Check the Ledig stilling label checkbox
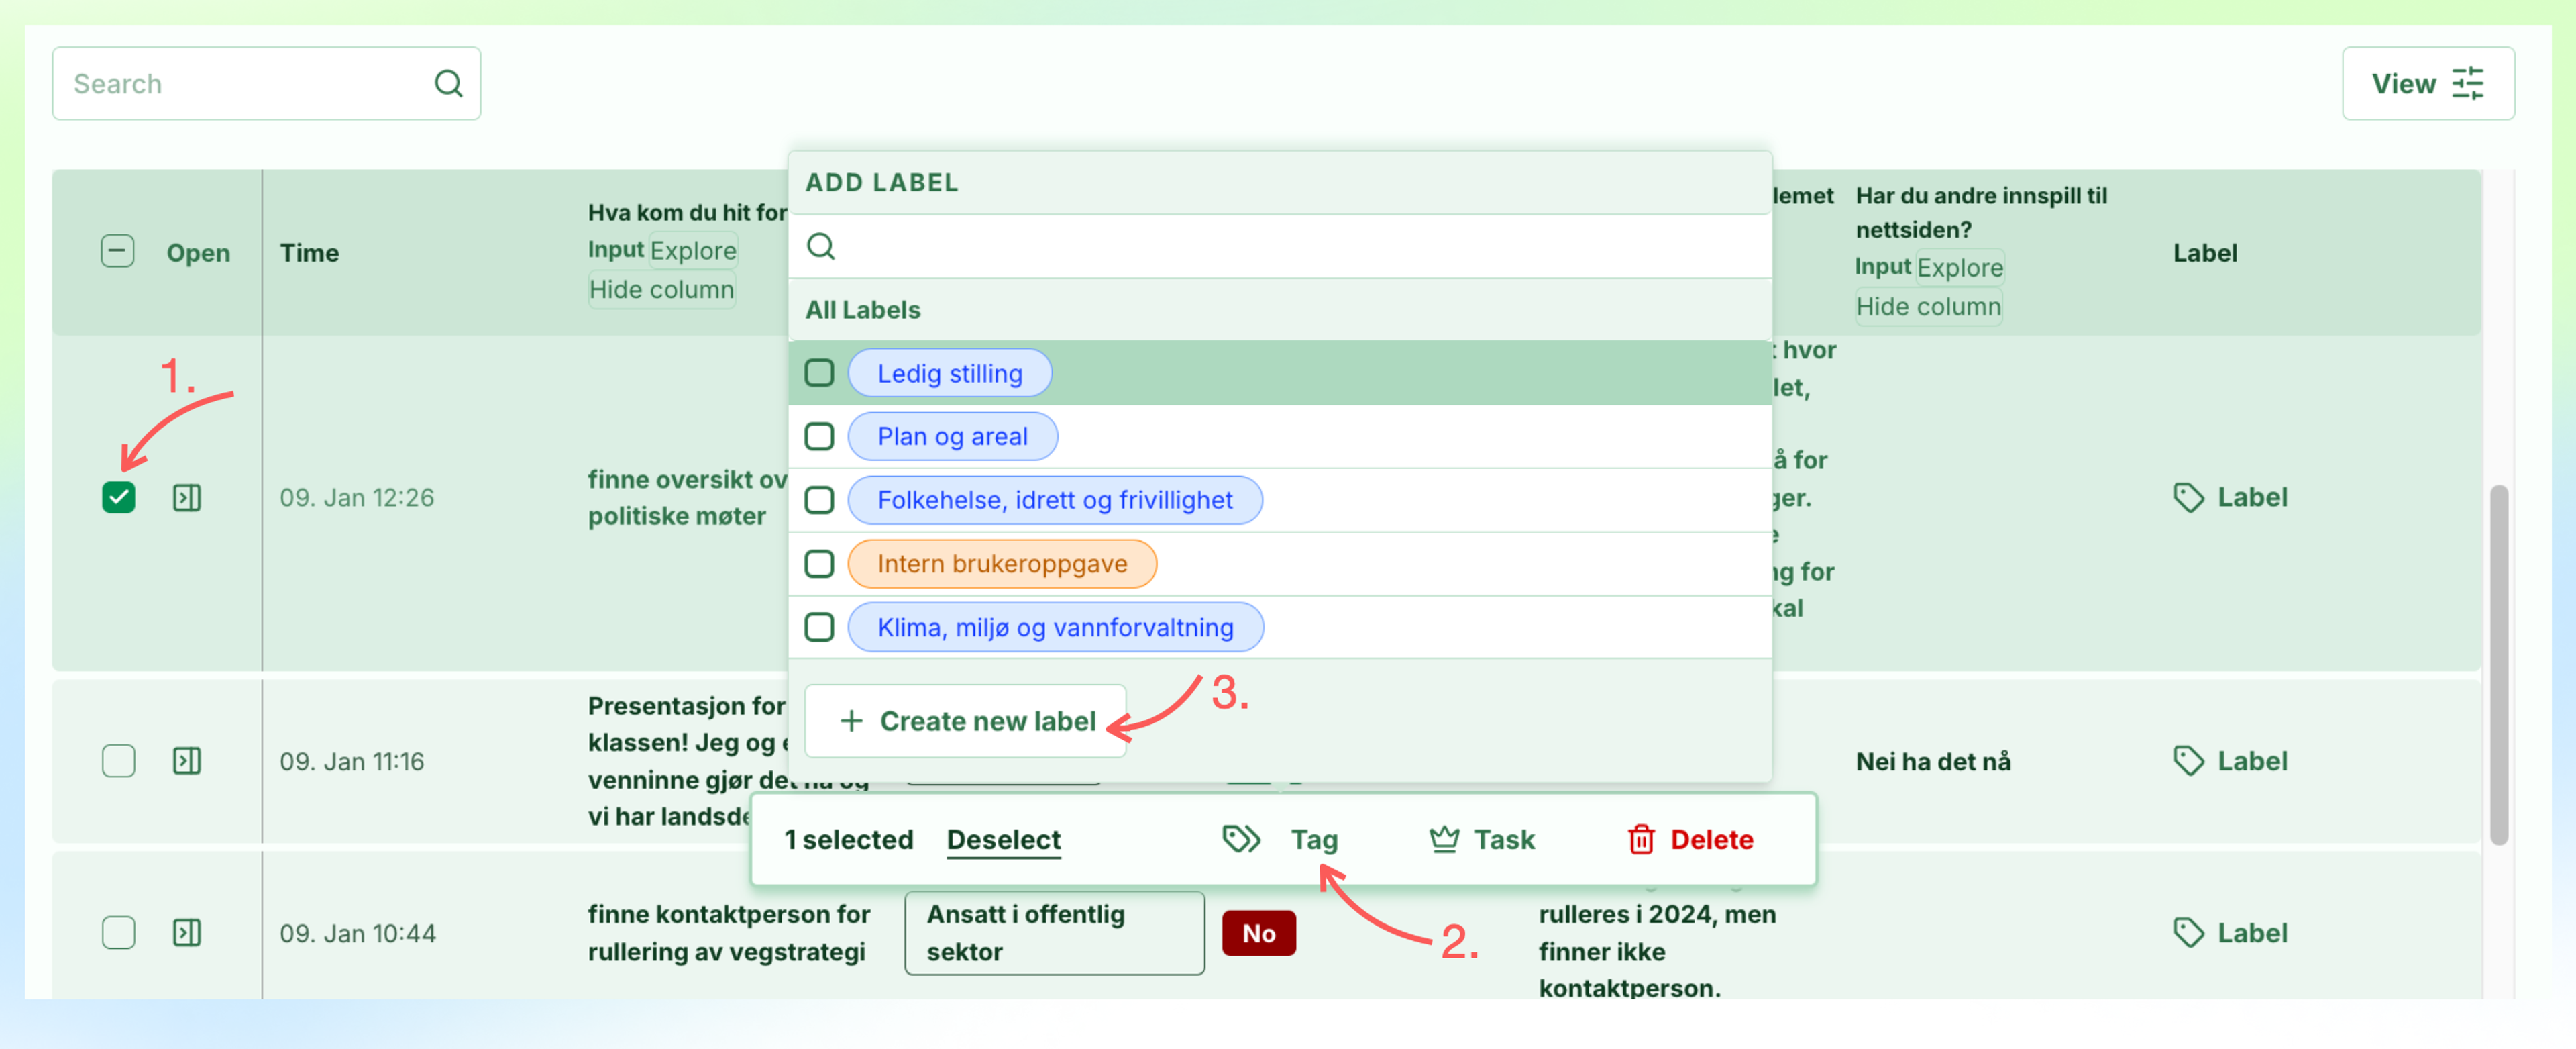The height and width of the screenshot is (1049, 2576). (x=819, y=373)
